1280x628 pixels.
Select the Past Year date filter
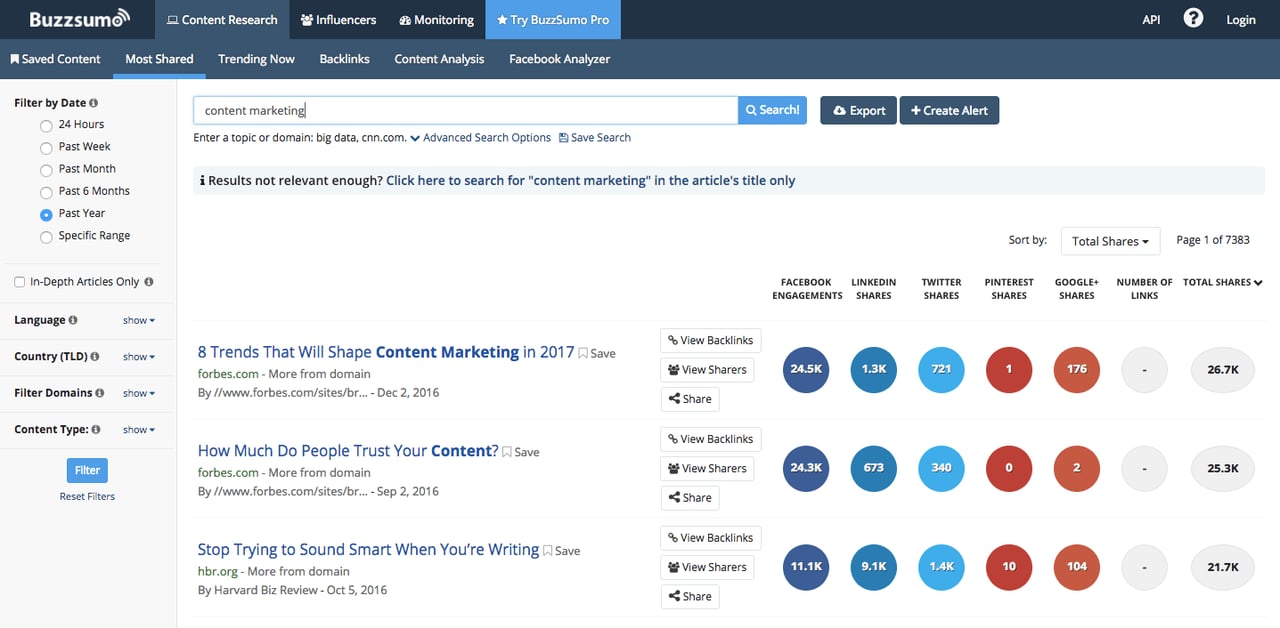(46, 215)
